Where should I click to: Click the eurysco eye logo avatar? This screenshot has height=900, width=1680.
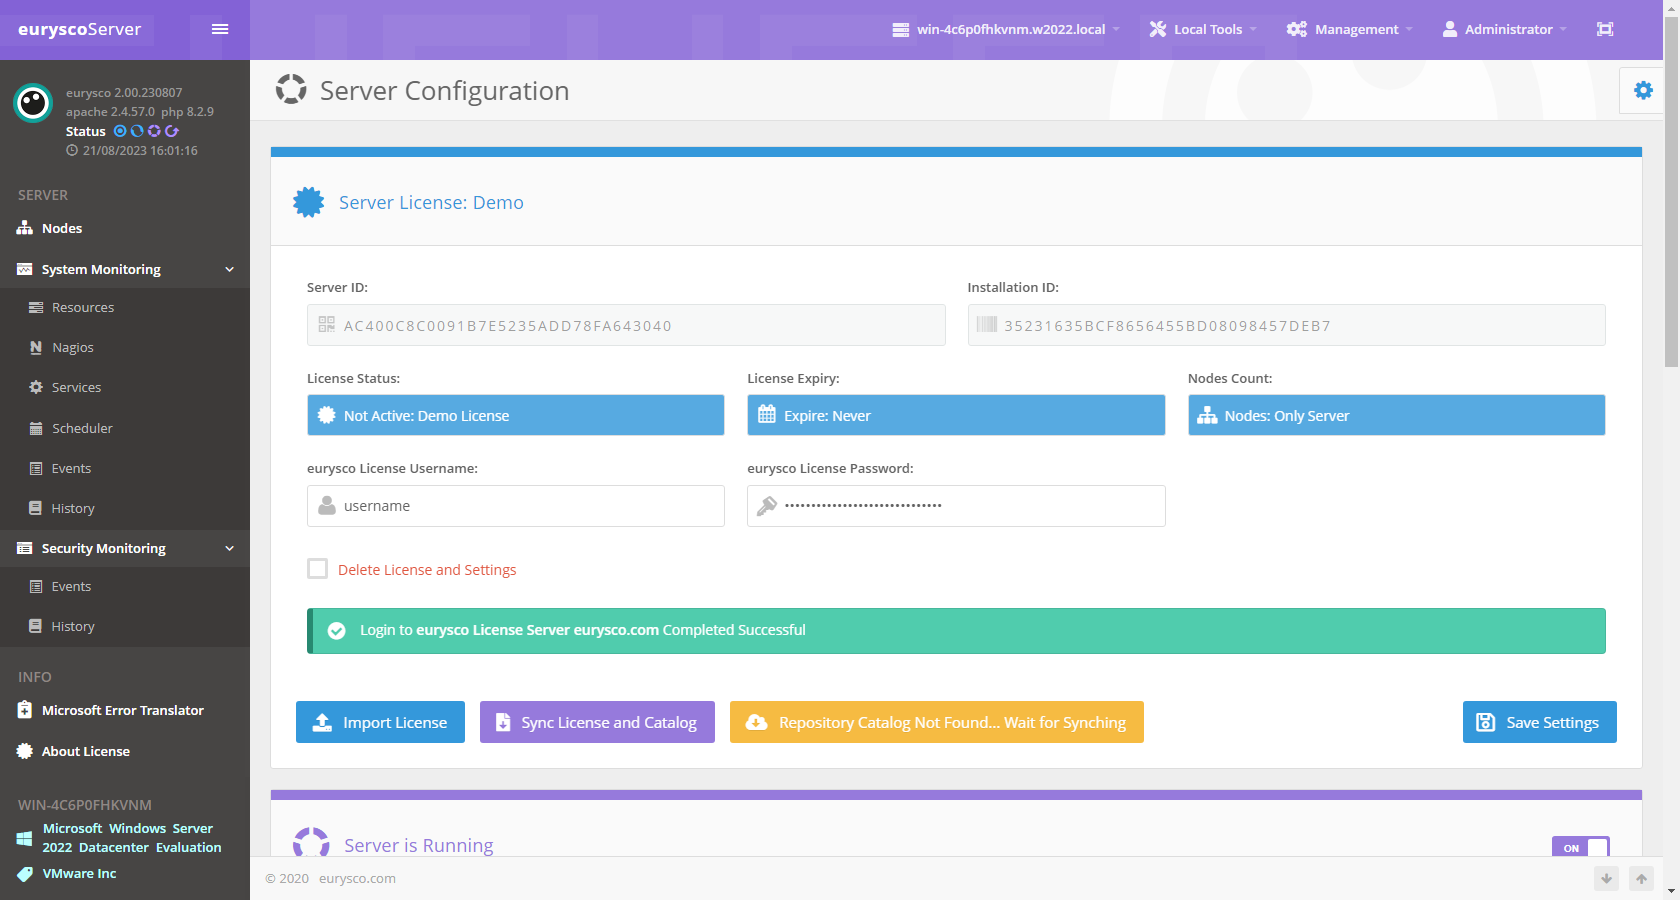point(33,103)
